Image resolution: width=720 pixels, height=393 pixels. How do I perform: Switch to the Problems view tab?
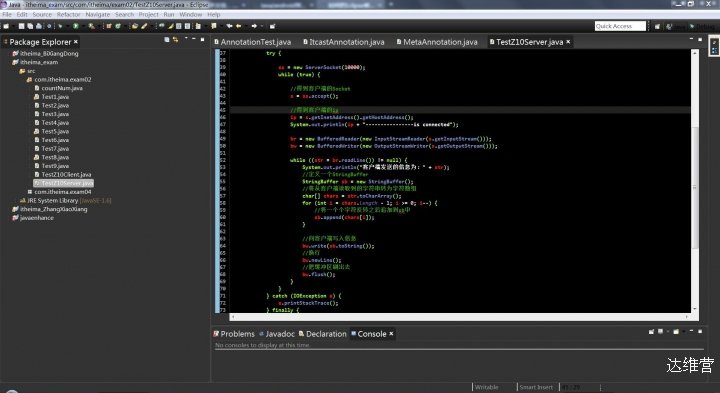234,334
